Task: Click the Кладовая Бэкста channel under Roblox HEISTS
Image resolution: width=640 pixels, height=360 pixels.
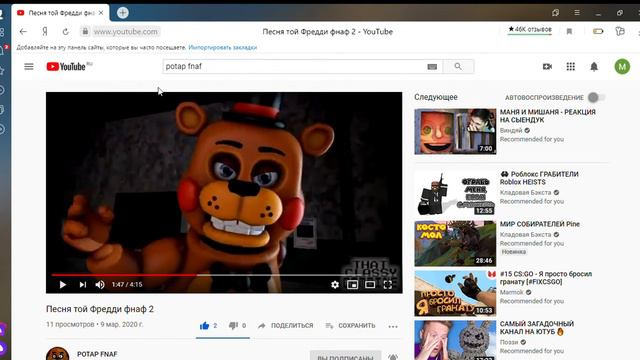Action: [x=525, y=192]
